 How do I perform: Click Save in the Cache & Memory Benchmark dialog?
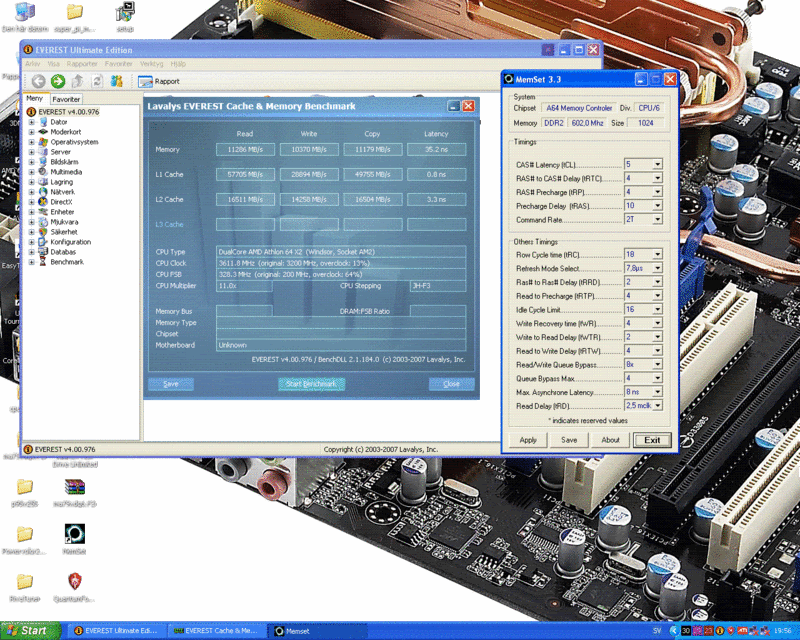point(171,384)
